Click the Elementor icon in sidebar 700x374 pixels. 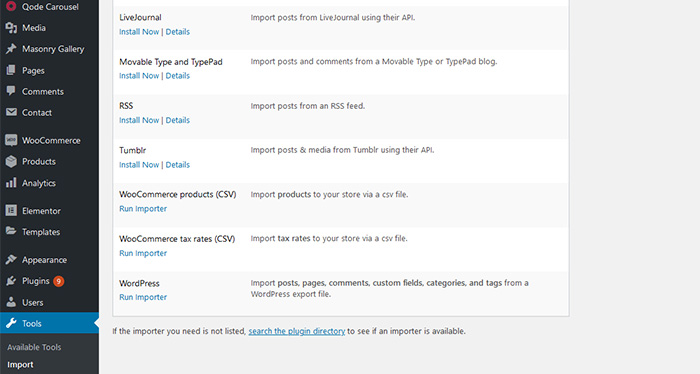11,210
